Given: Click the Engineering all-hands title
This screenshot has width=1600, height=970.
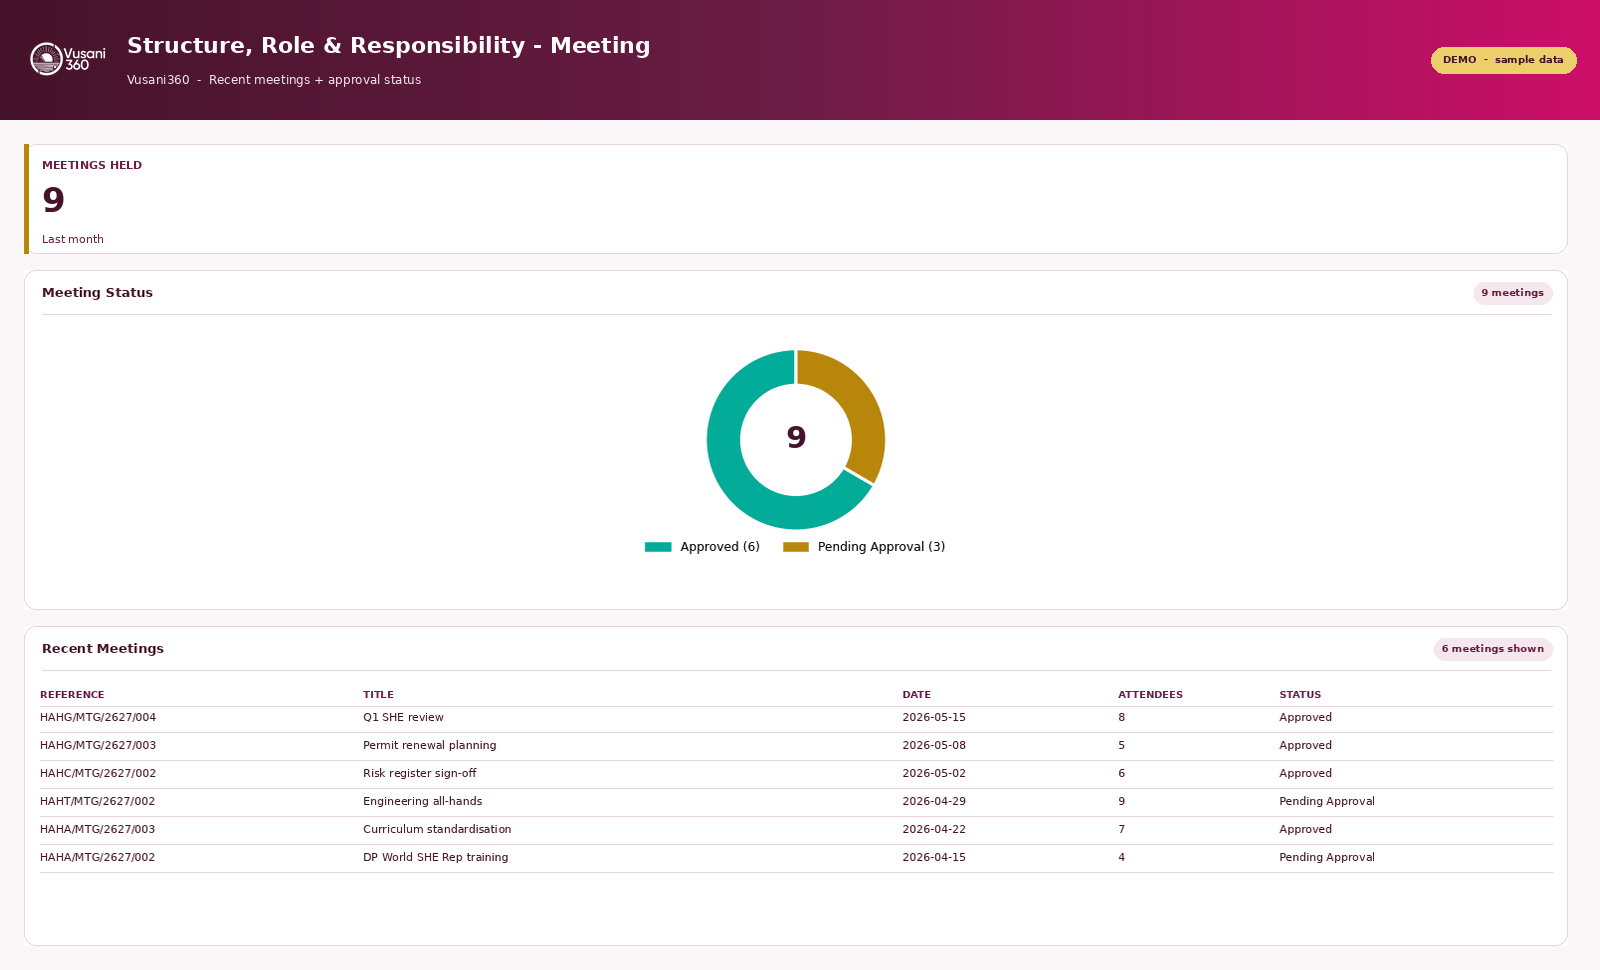Looking at the screenshot, I should (423, 802).
